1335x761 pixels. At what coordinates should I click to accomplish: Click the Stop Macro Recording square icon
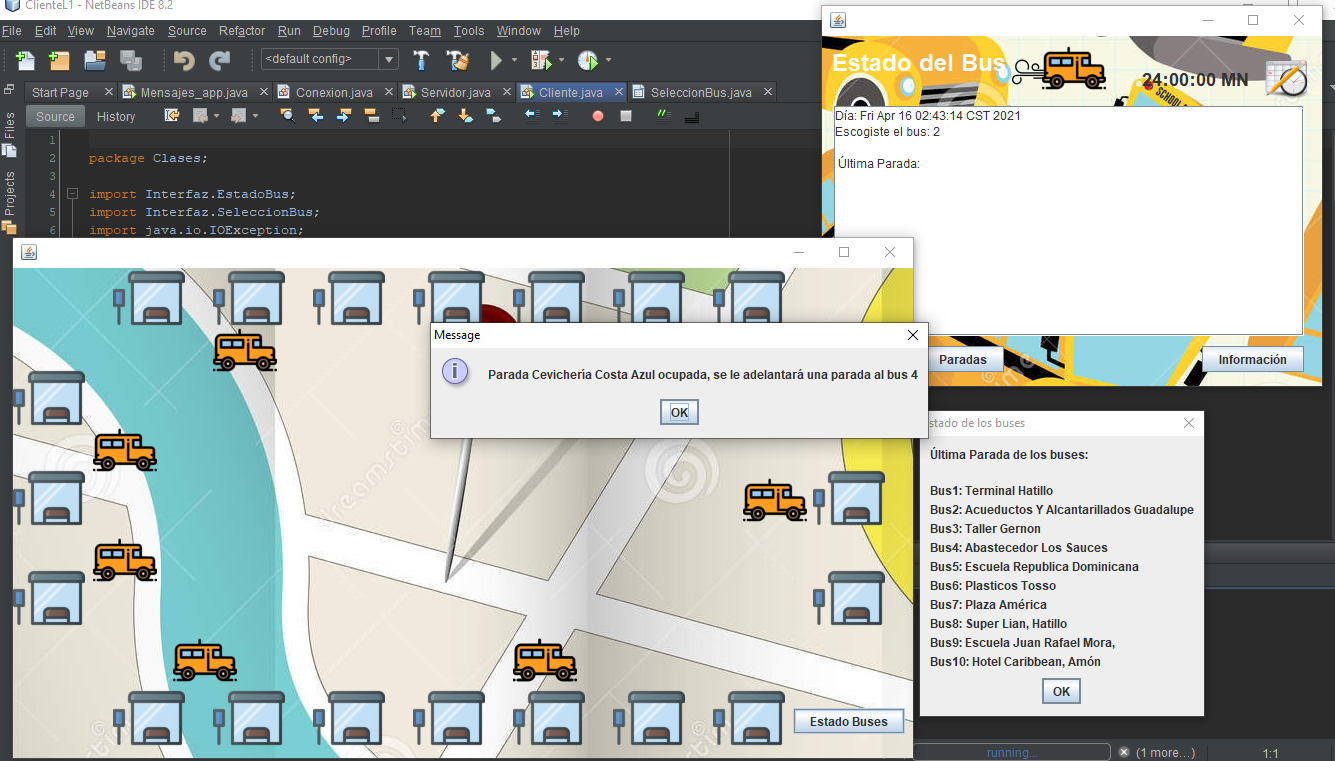click(x=626, y=116)
